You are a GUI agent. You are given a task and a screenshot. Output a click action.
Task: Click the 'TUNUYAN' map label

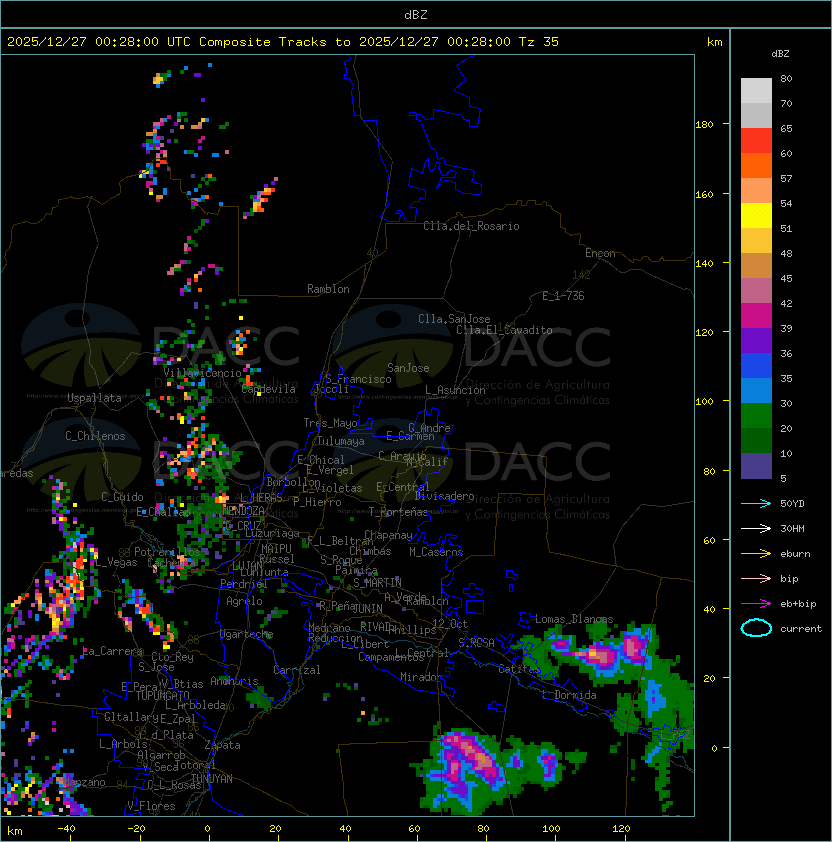[x=212, y=779]
